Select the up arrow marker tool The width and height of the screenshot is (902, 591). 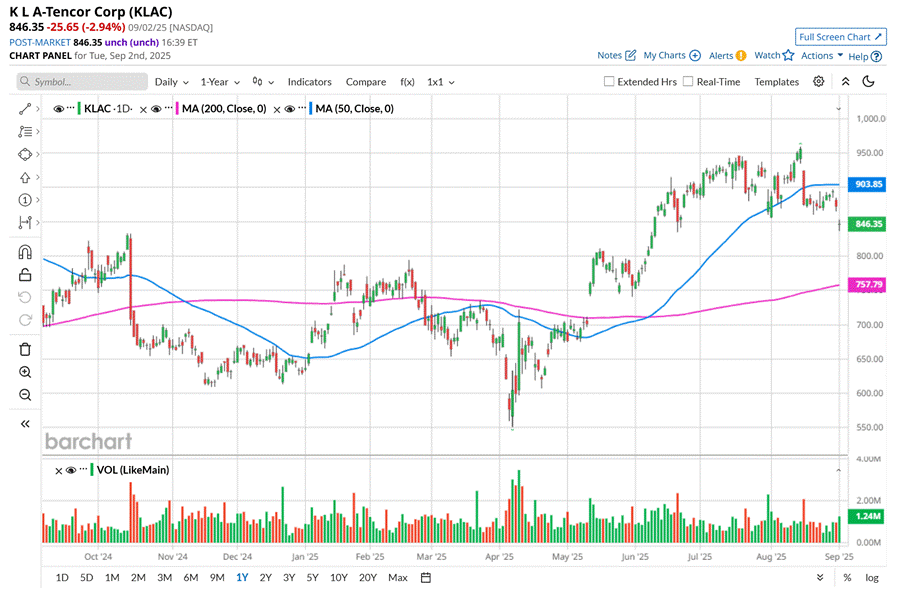click(25, 177)
